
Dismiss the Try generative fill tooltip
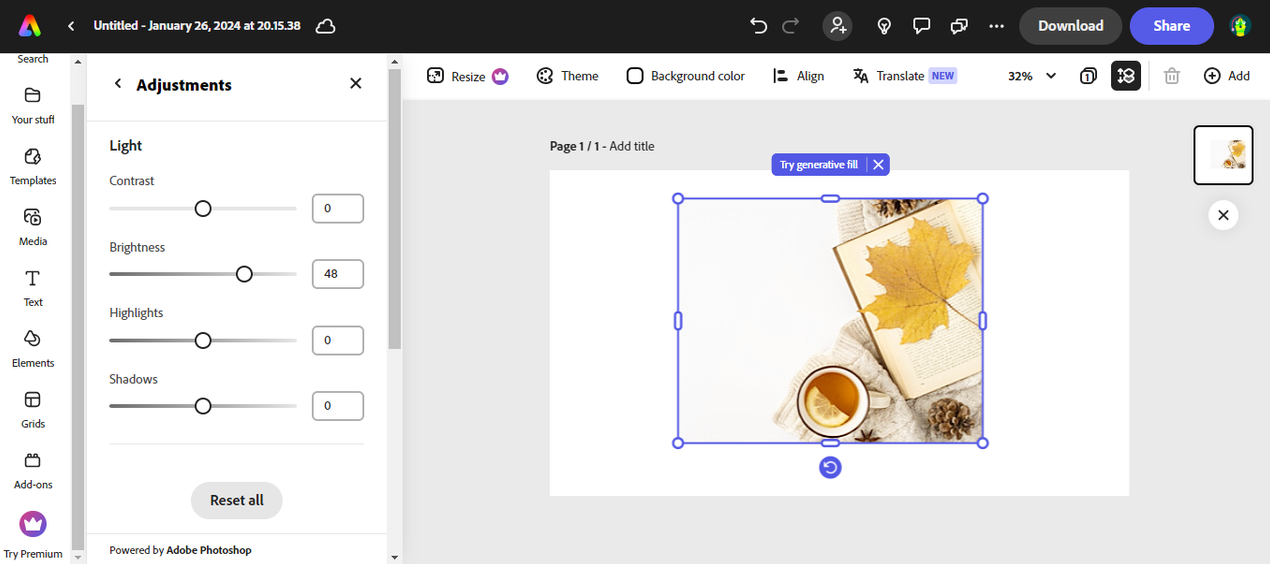pos(878,165)
